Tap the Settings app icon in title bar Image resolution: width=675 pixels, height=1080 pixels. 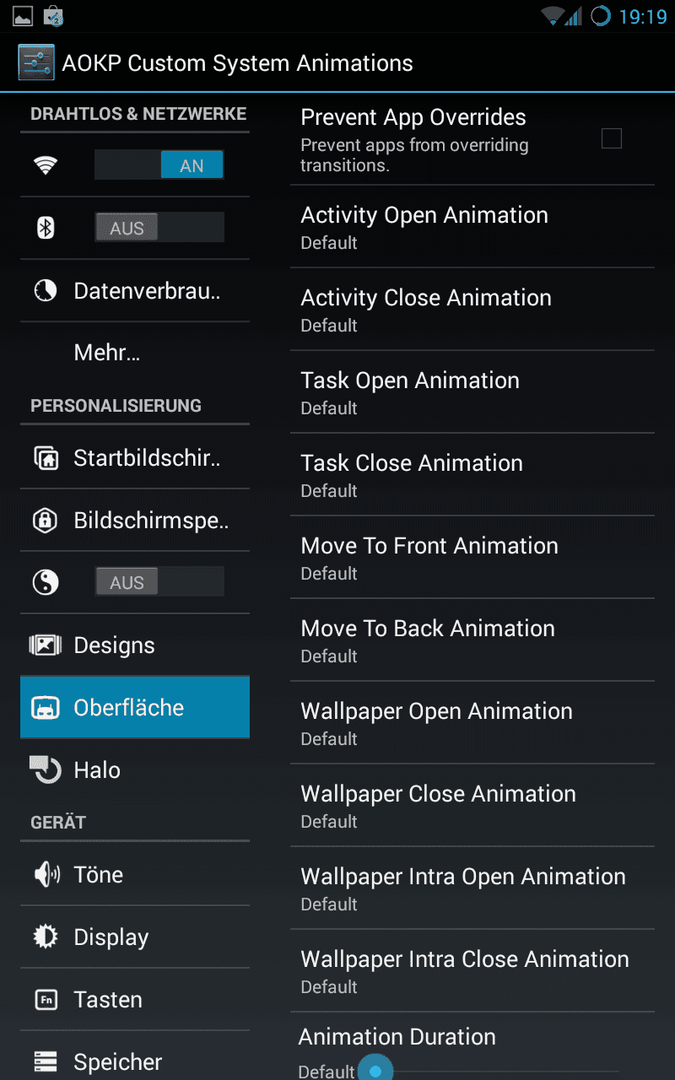[x=37, y=63]
